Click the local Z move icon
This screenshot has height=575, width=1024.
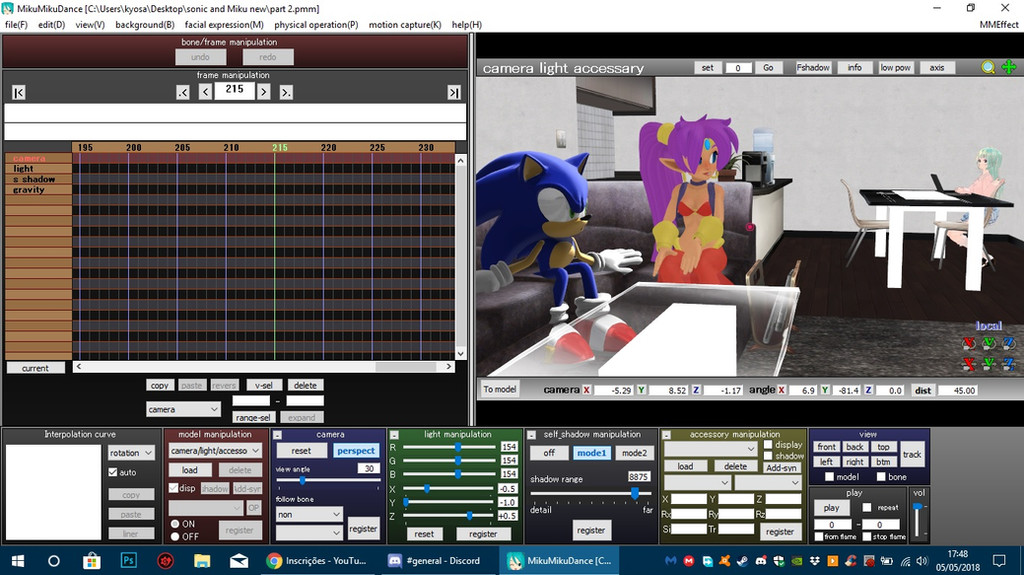tap(1009, 363)
